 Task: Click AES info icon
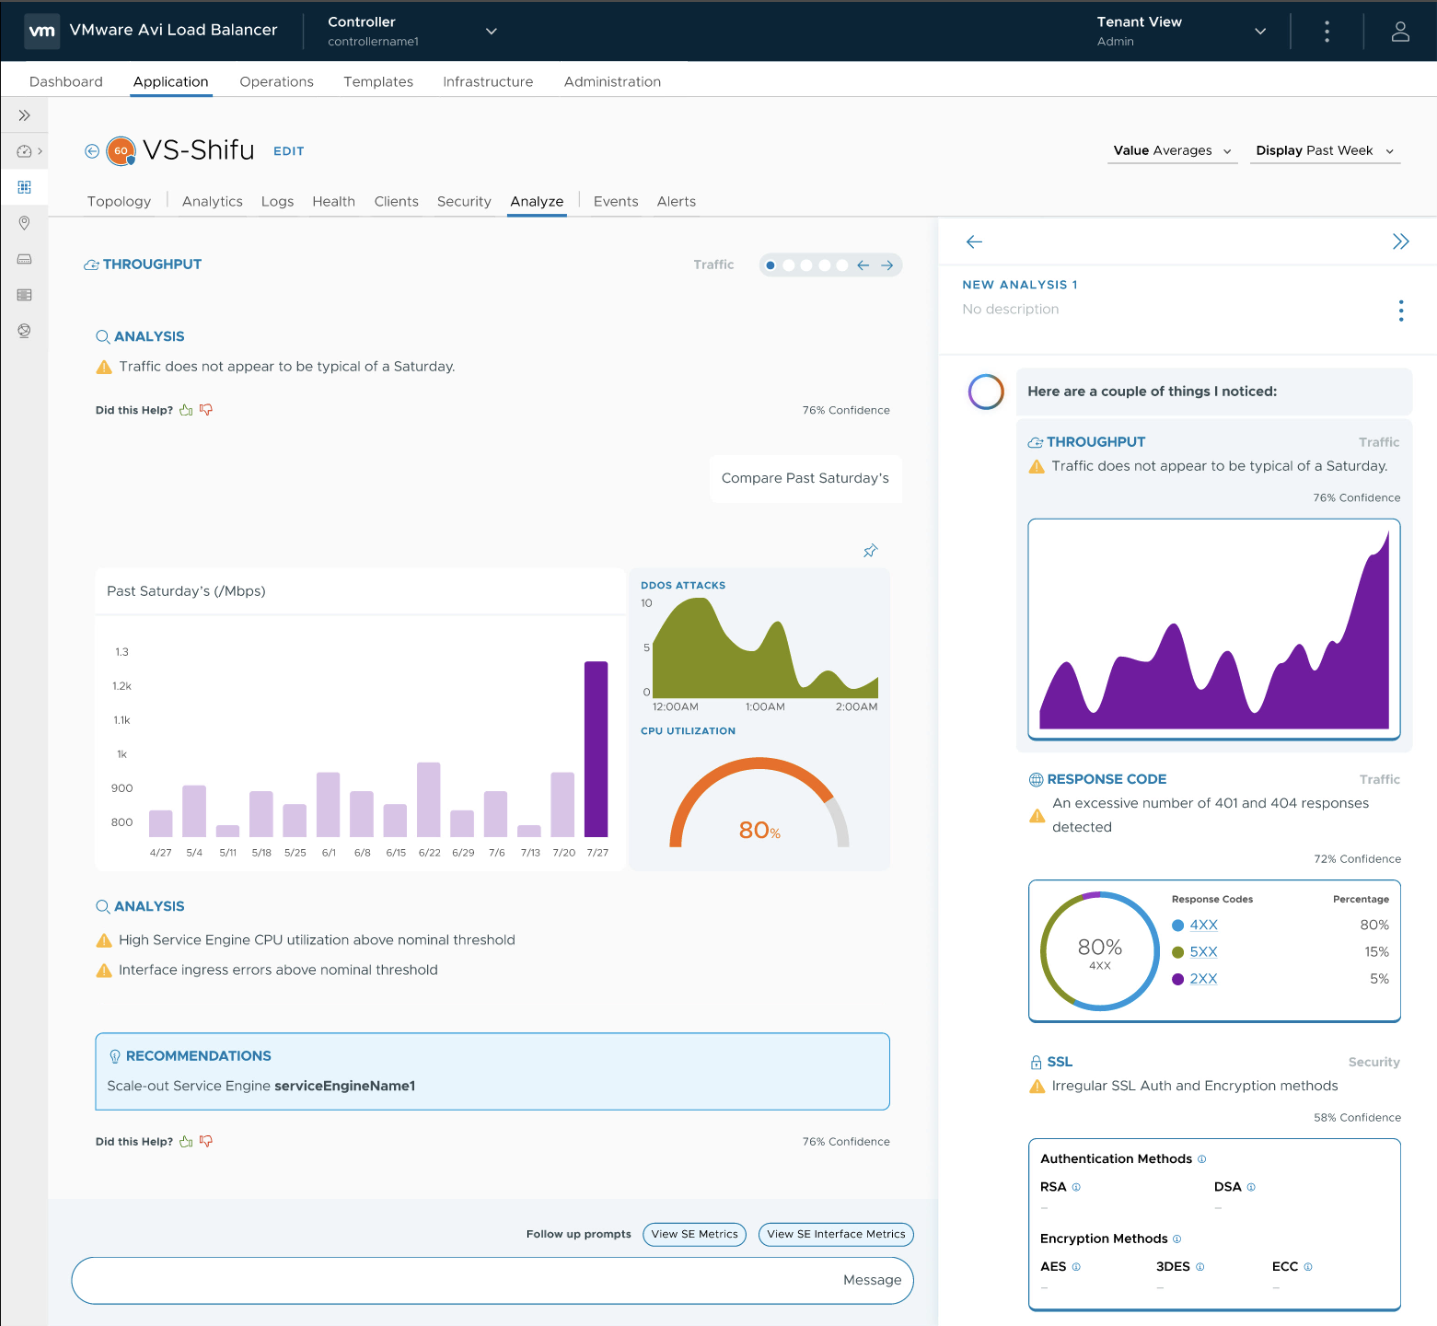pyautogui.click(x=1076, y=1267)
